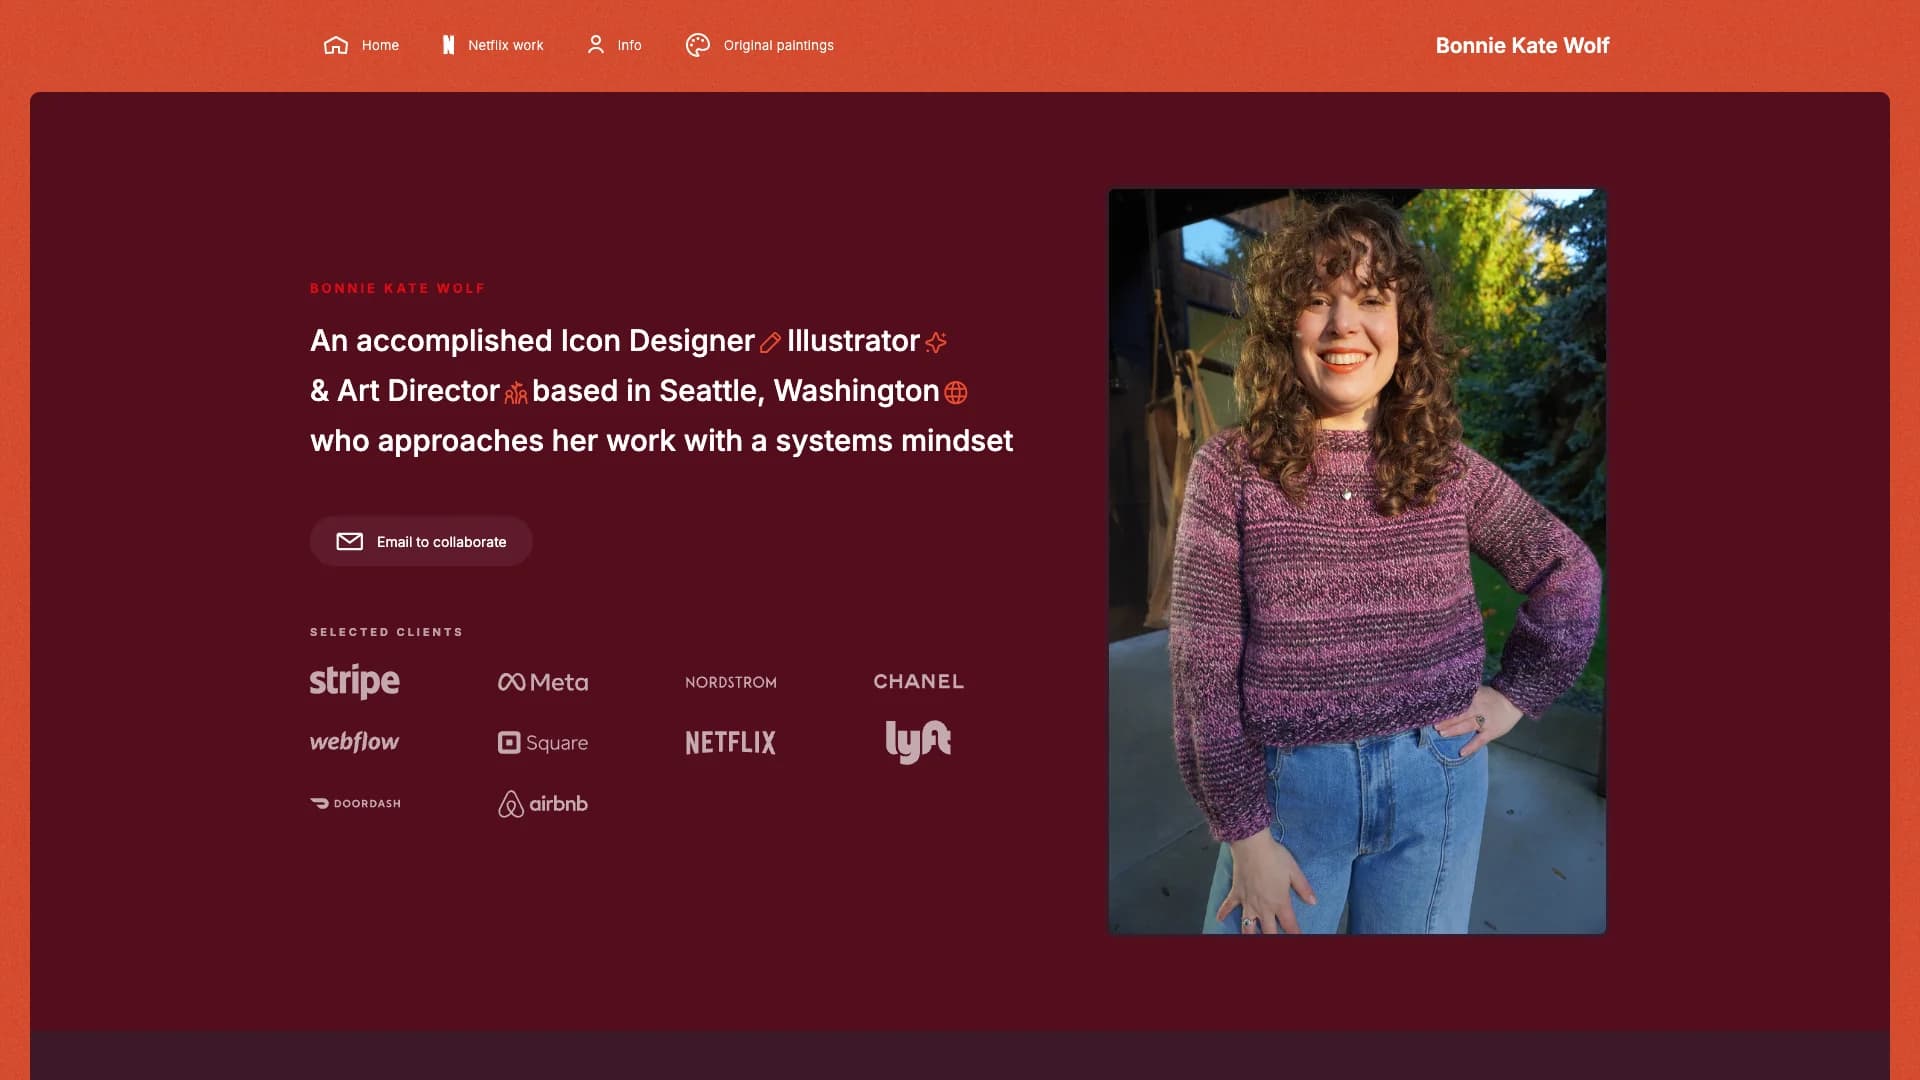Click the Netflix N icon in navigation
Image resolution: width=1920 pixels, height=1080 pixels.
448,45
